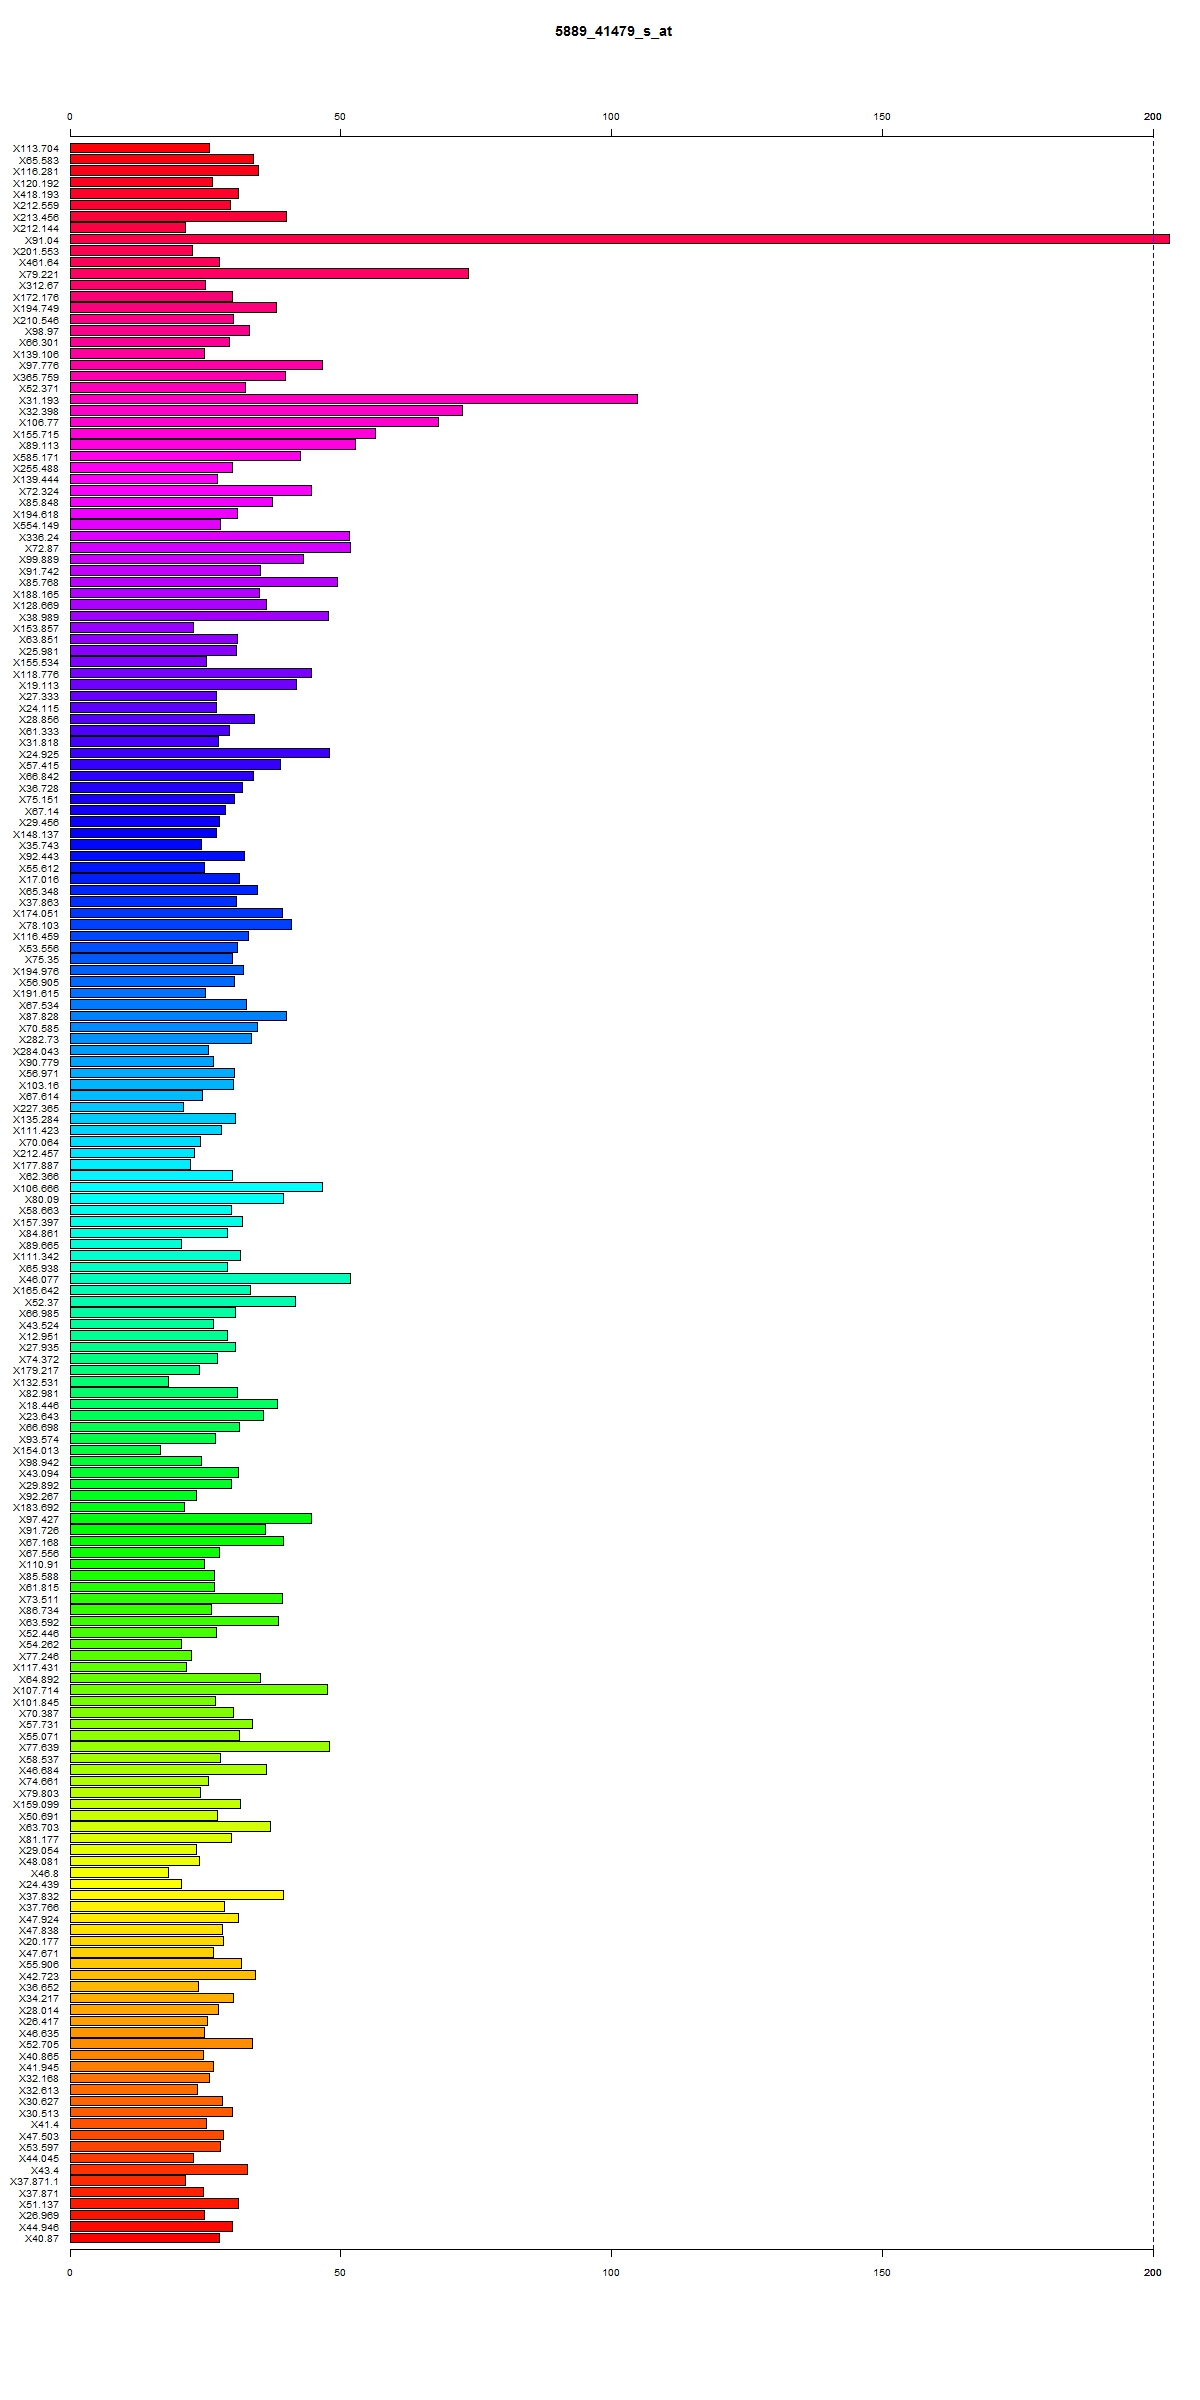Click the X80.09 label
Image resolution: width=1200 pixels, height=2400 pixels.
click(42, 1199)
